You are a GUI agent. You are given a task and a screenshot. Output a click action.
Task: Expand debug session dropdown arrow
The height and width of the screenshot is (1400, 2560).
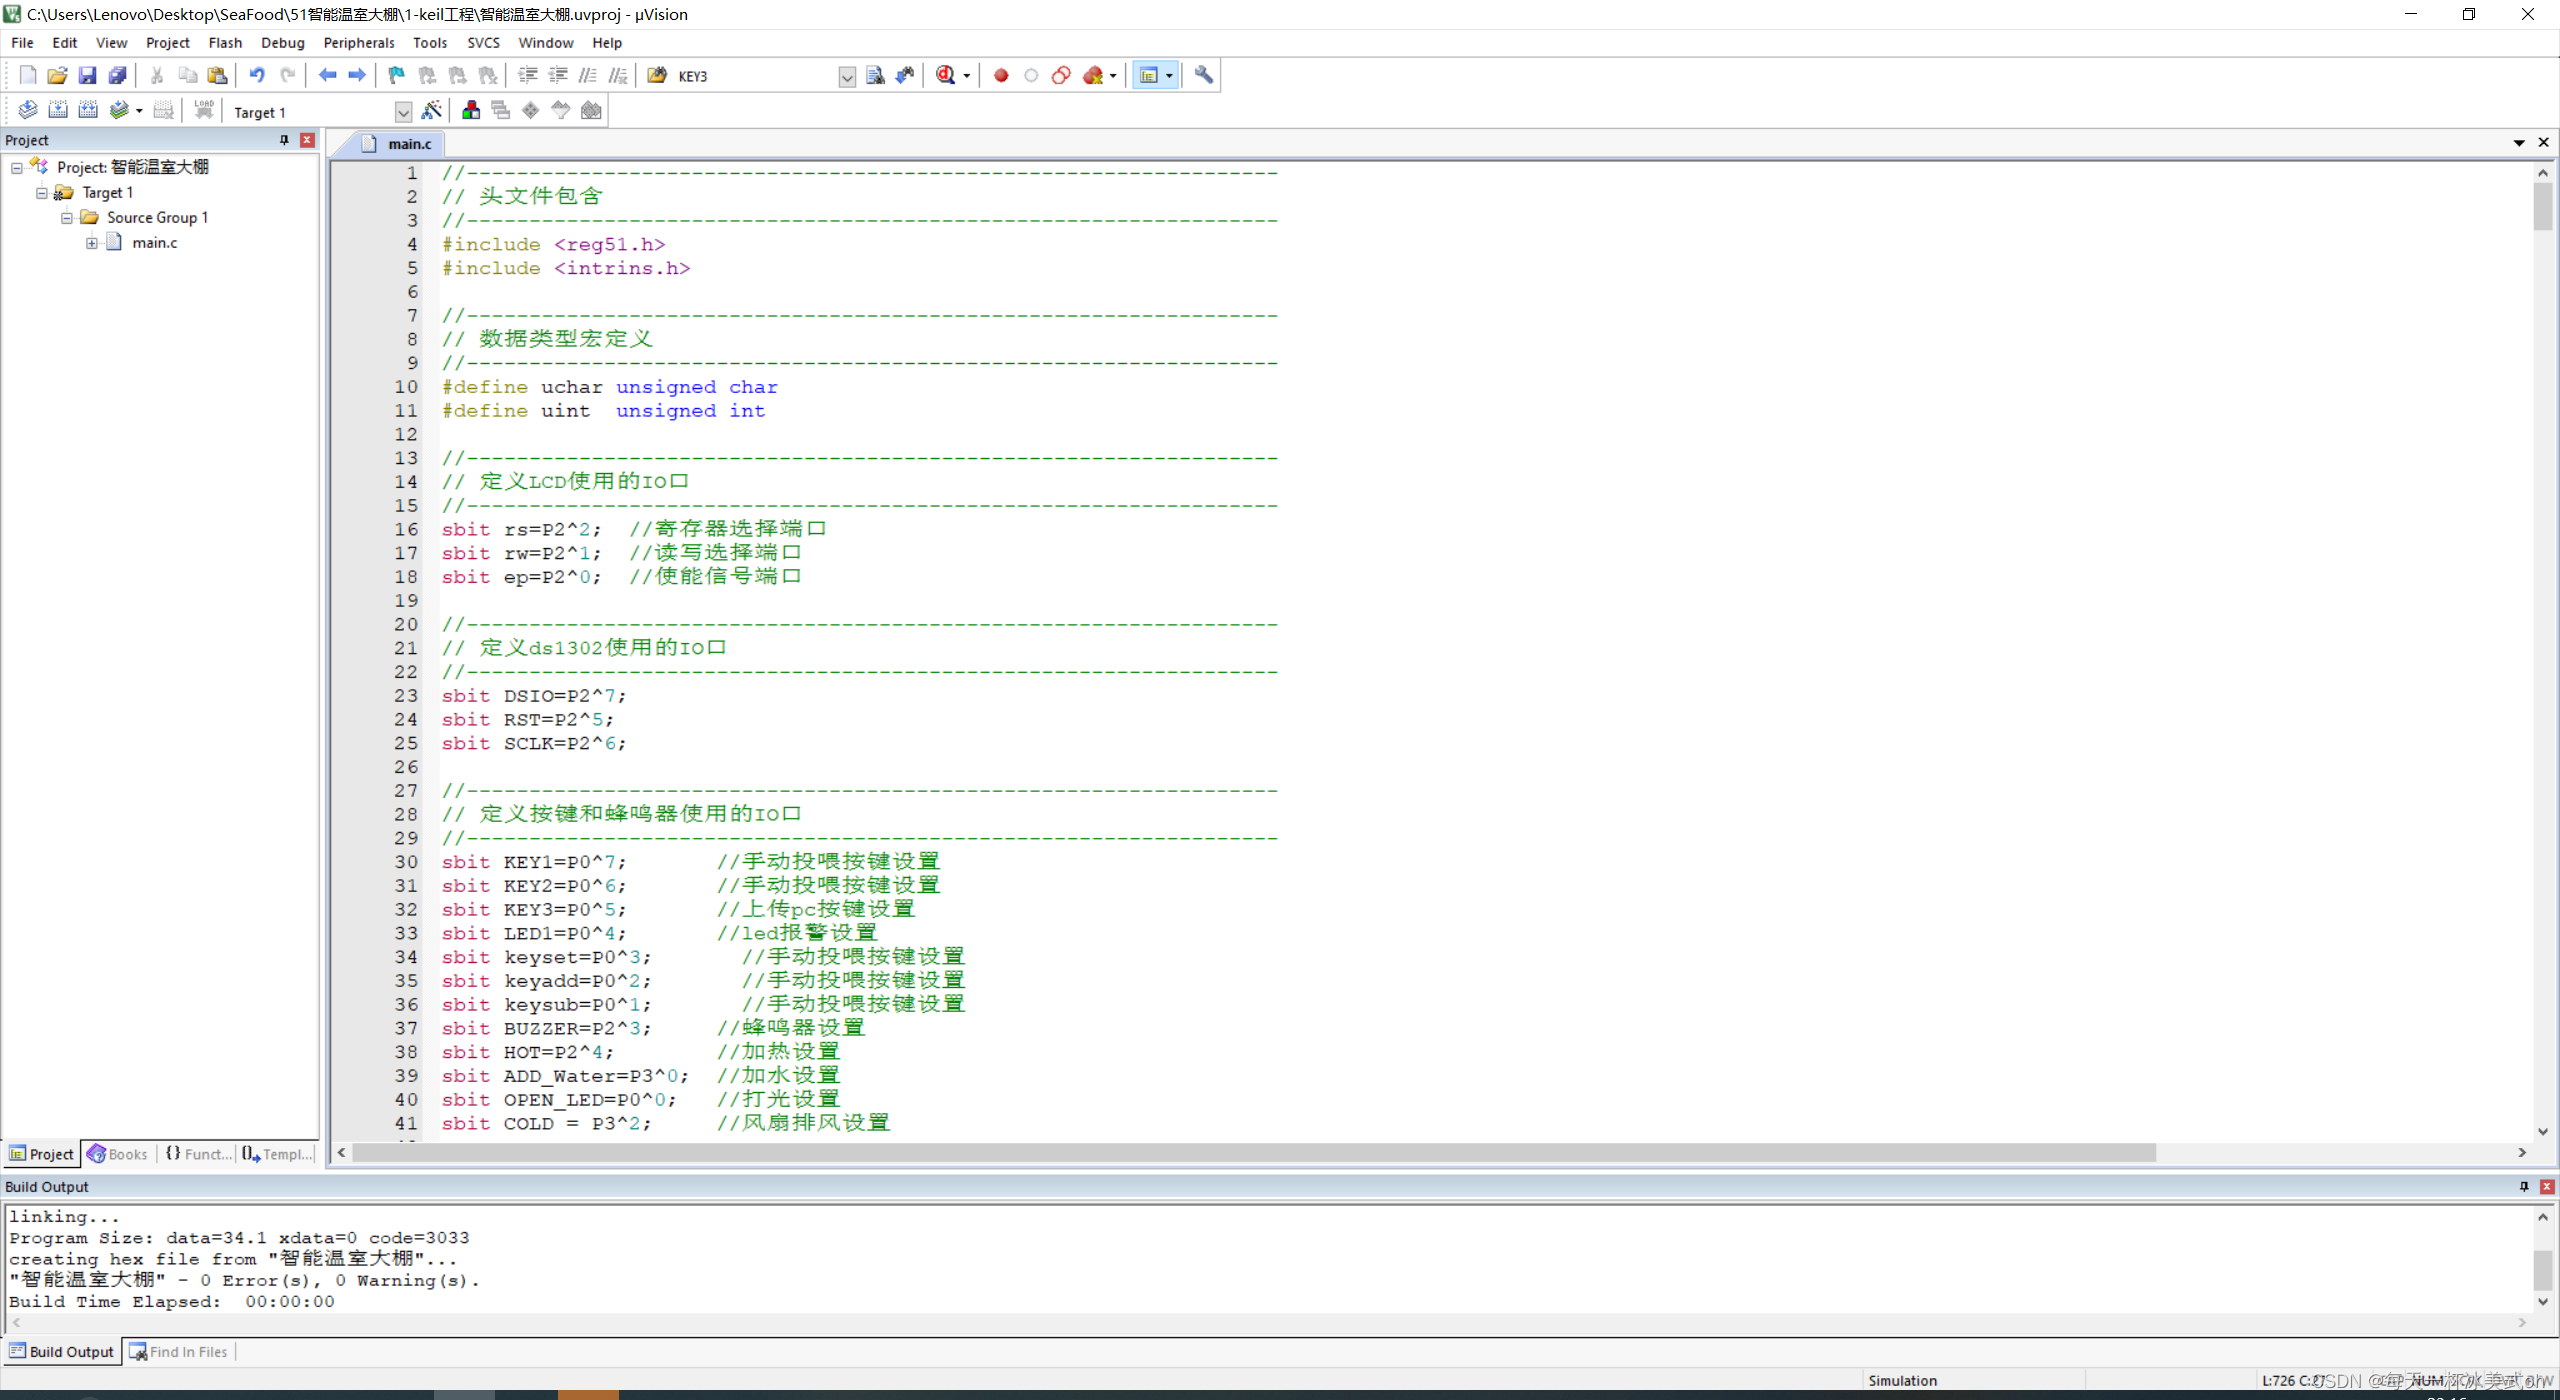pyautogui.click(x=967, y=76)
